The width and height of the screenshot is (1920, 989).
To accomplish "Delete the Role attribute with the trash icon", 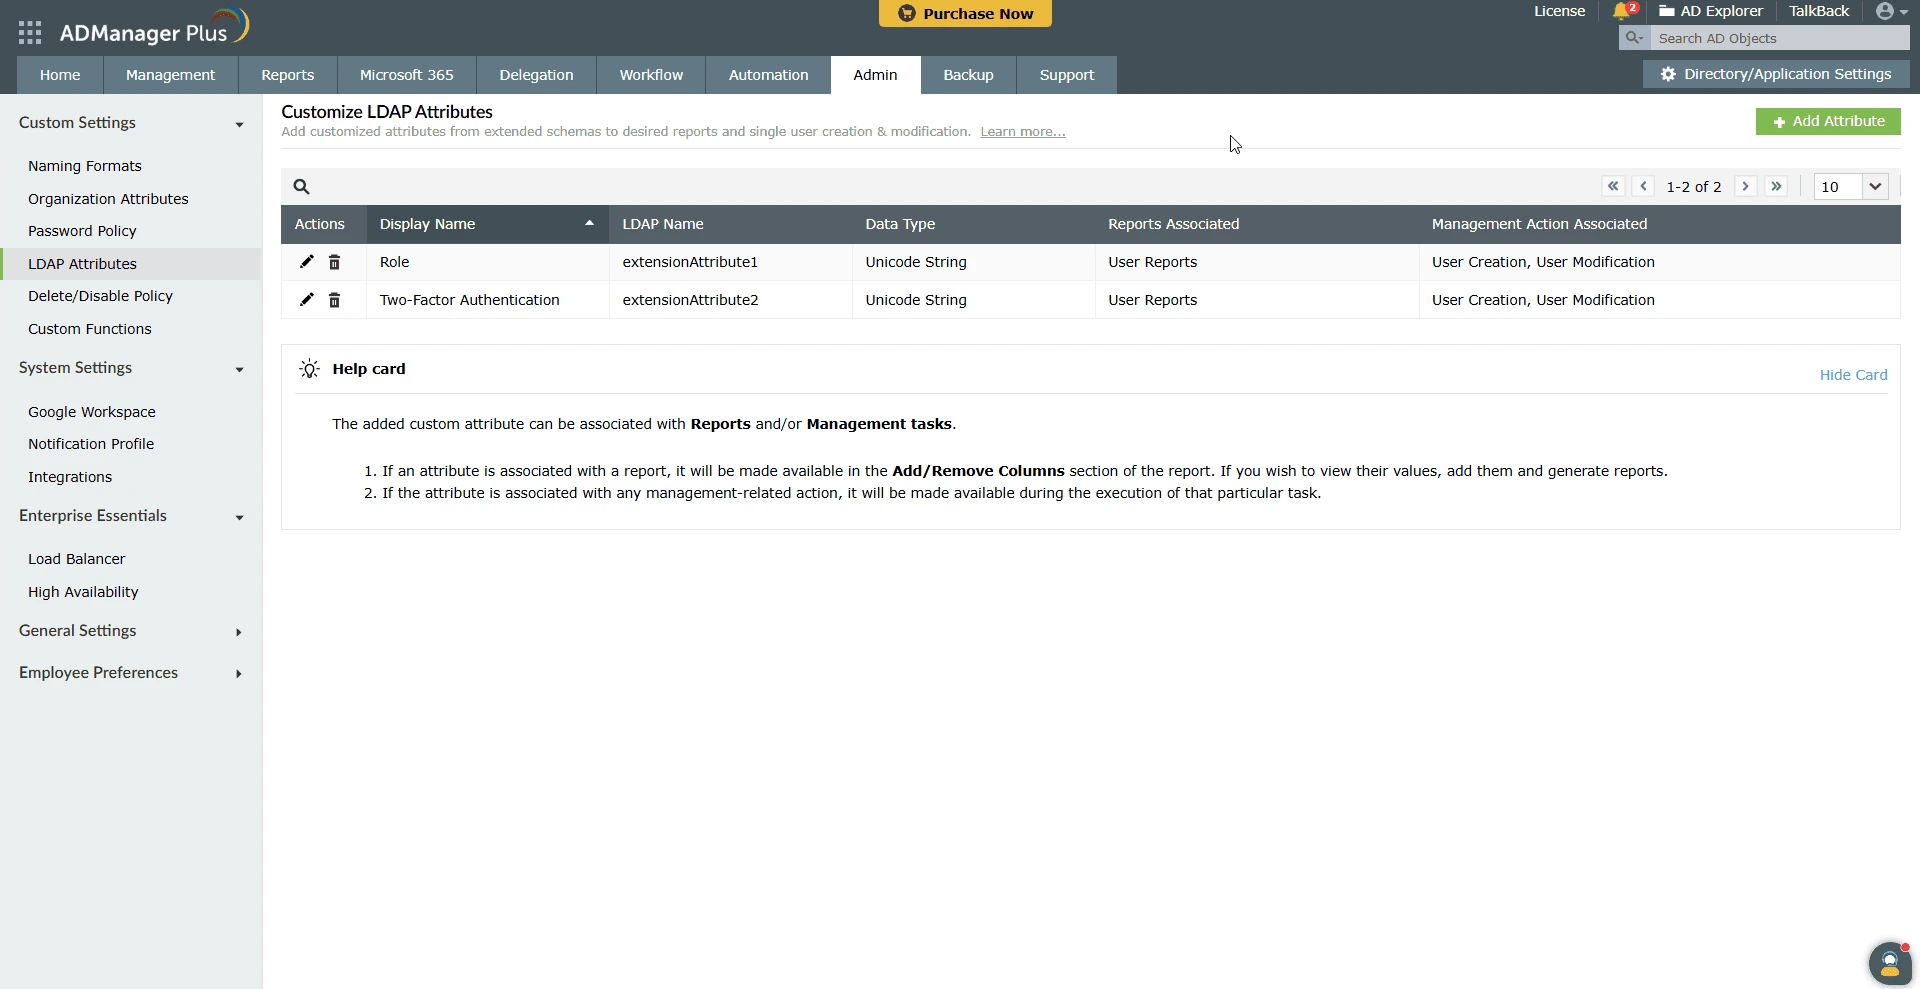I will [334, 262].
